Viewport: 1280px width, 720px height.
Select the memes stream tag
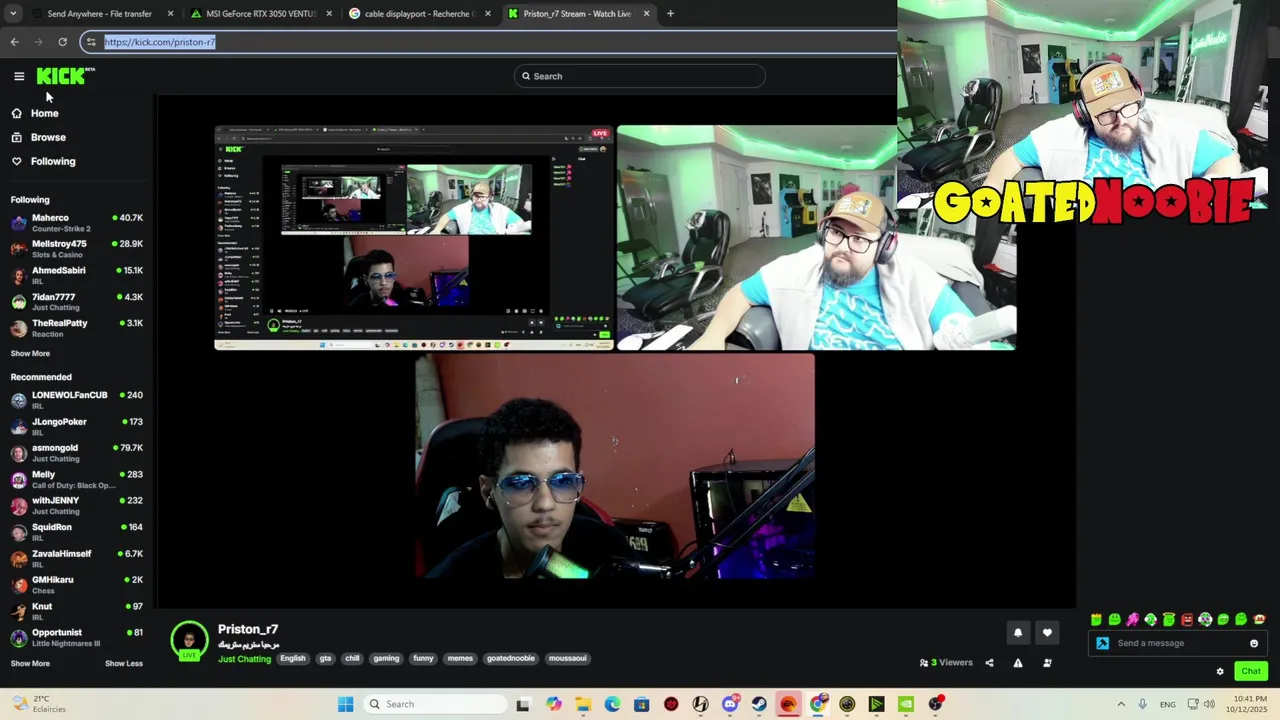tap(460, 658)
